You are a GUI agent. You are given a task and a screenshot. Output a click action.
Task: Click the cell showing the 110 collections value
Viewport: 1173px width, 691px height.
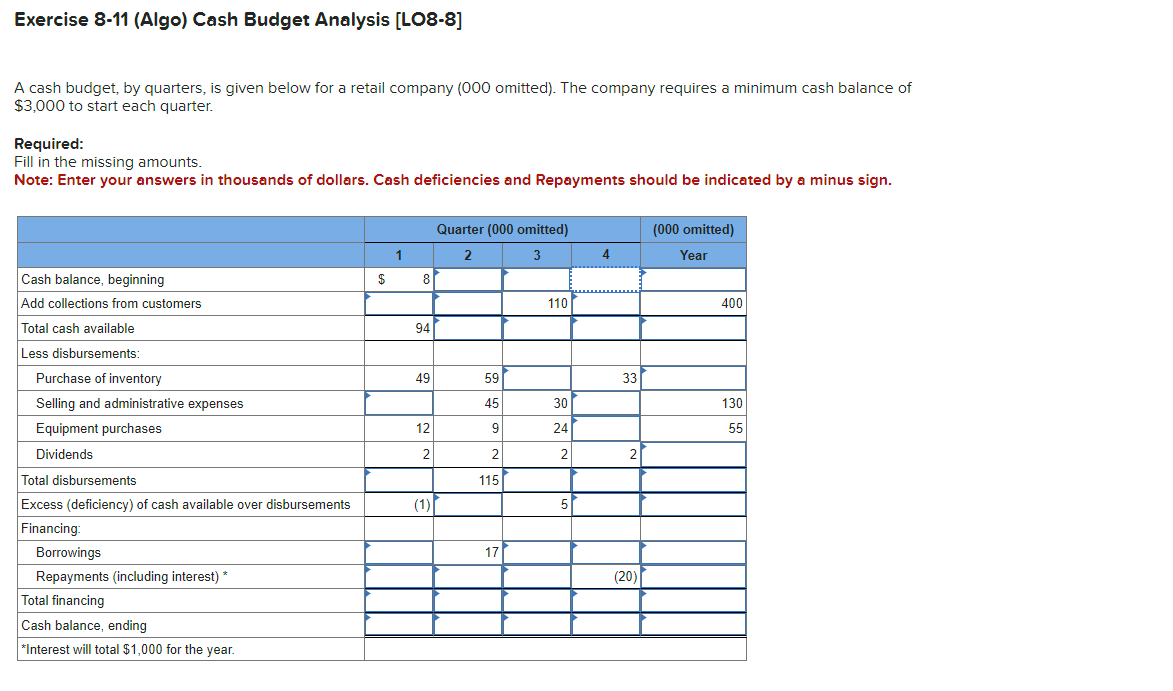(536, 303)
